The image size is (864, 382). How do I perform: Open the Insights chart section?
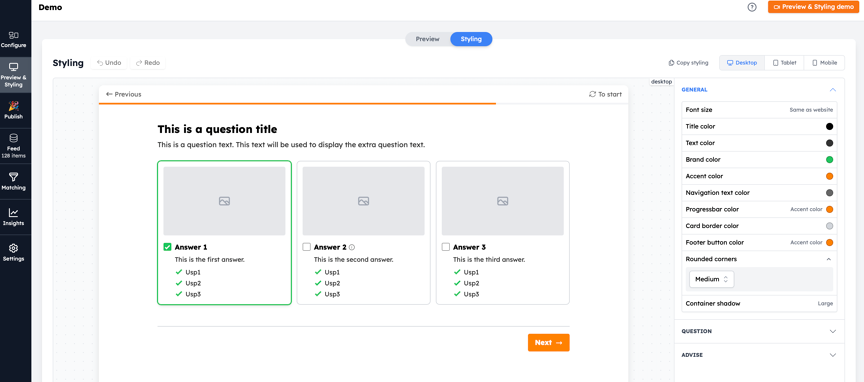click(14, 217)
